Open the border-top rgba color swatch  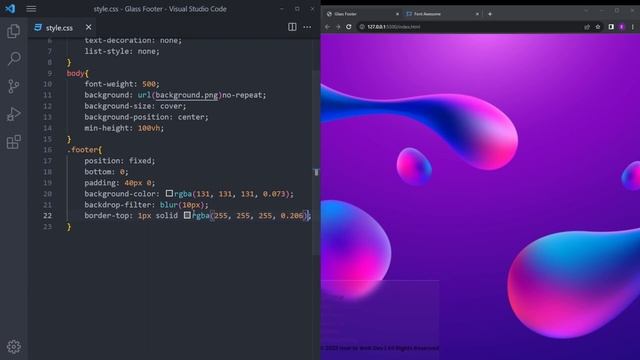click(x=187, y=215)
